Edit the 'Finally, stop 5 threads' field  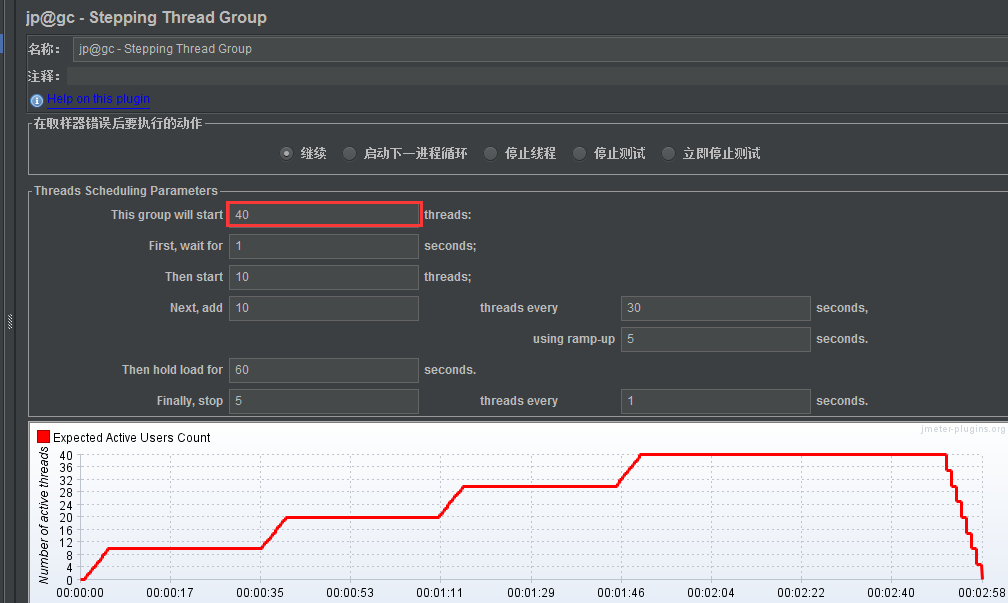click(x=323, y=400)
